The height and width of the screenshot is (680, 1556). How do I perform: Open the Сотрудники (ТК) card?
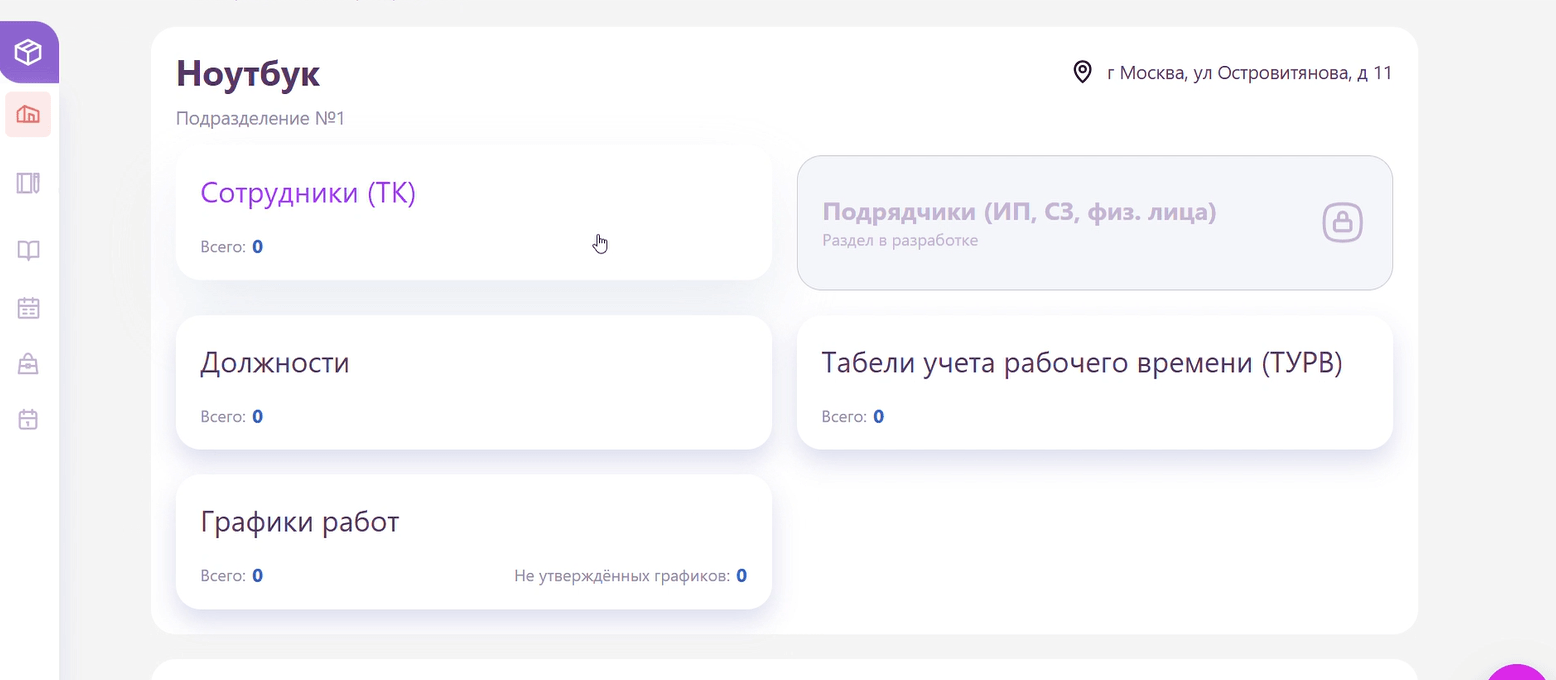tap(474, 212)
